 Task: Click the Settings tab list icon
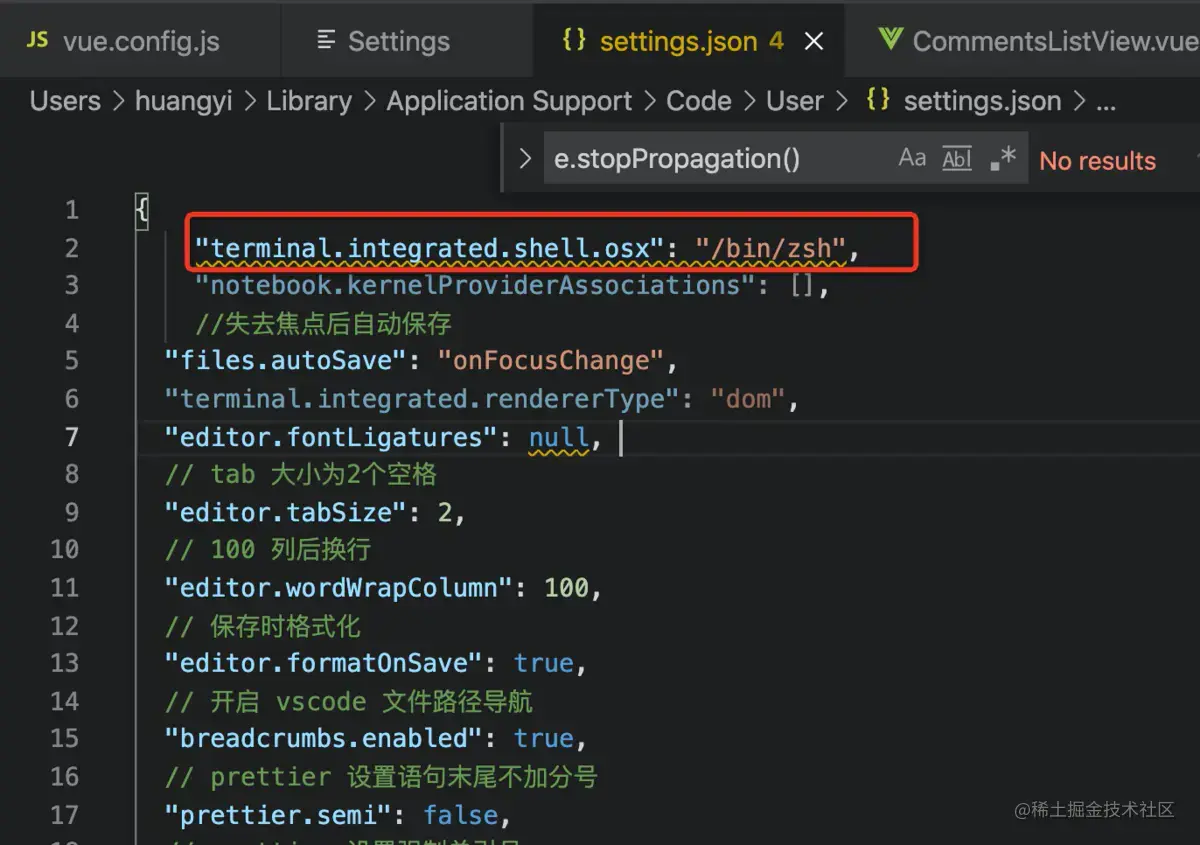pyautogui.click(x=326, y=41)
